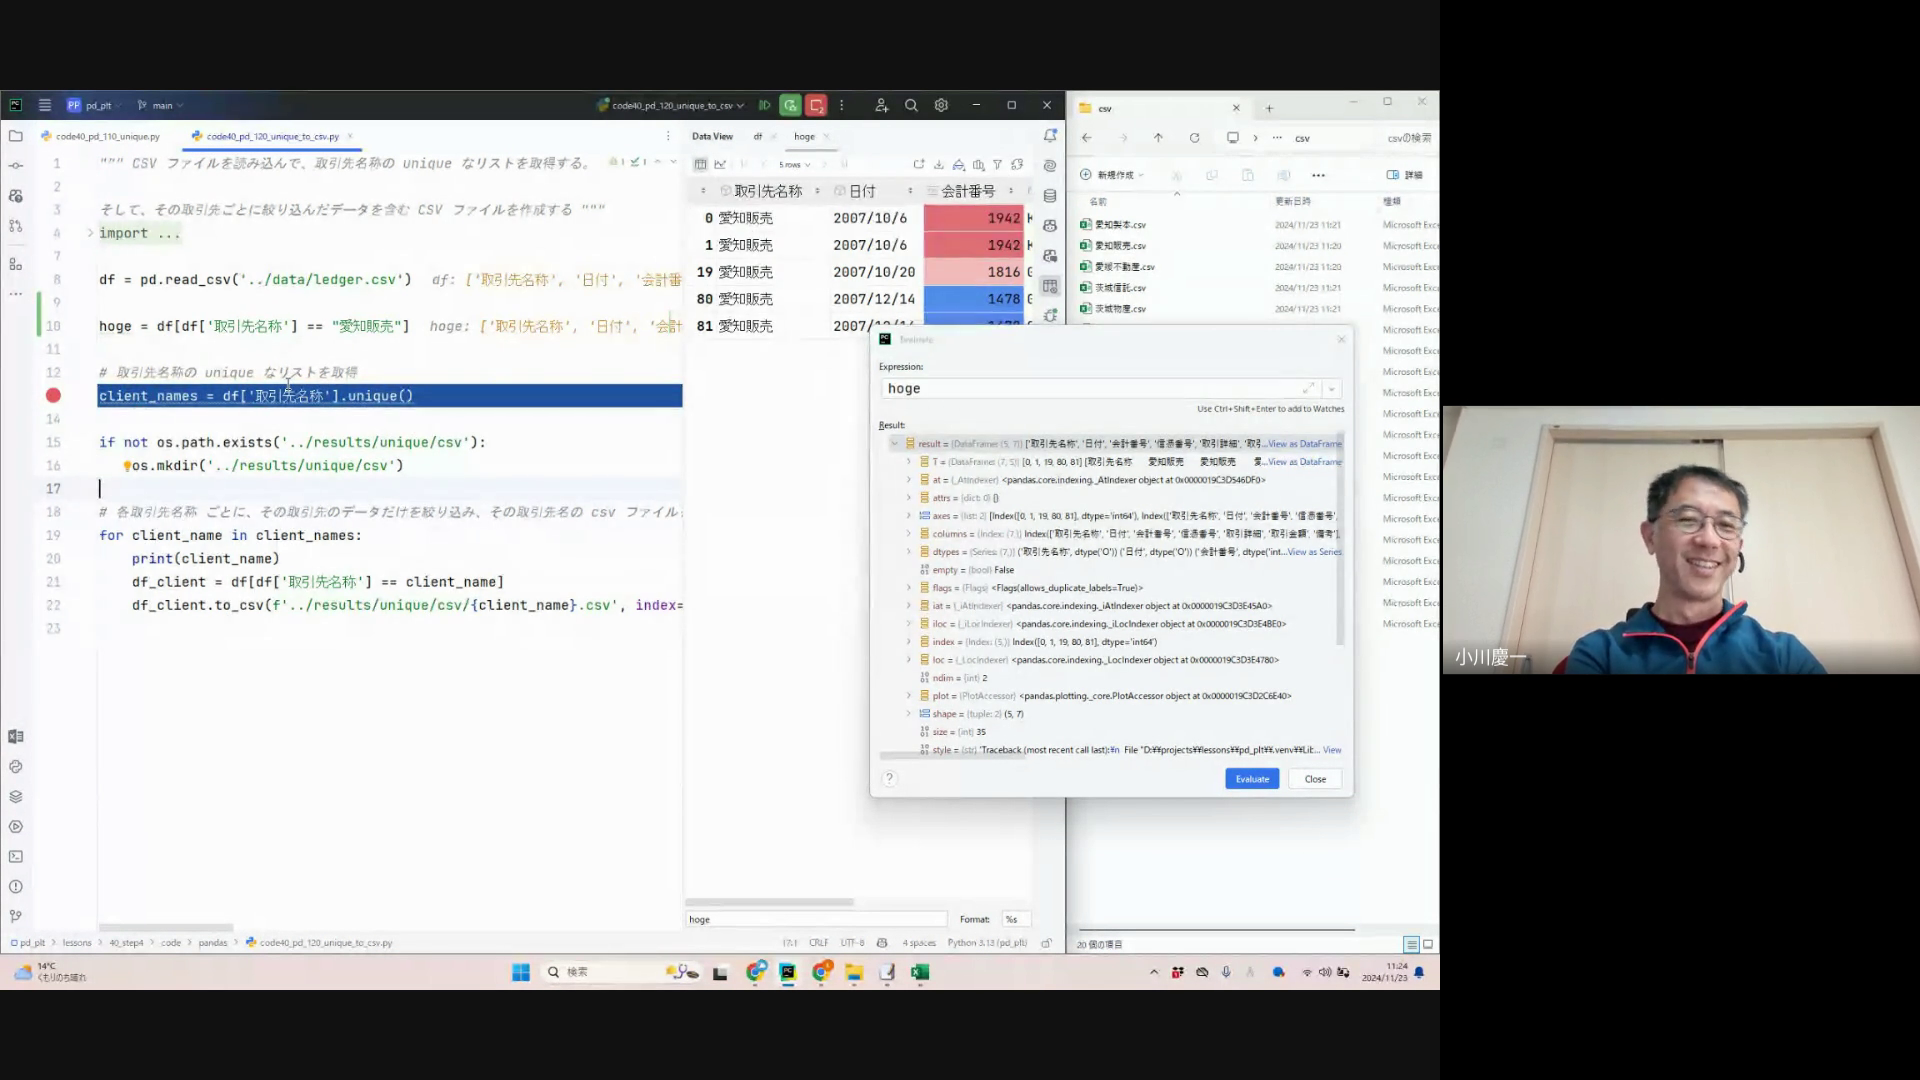Expand the columns node in result tree
This screenshot has height=1080, width=1920.
point(909,534)
